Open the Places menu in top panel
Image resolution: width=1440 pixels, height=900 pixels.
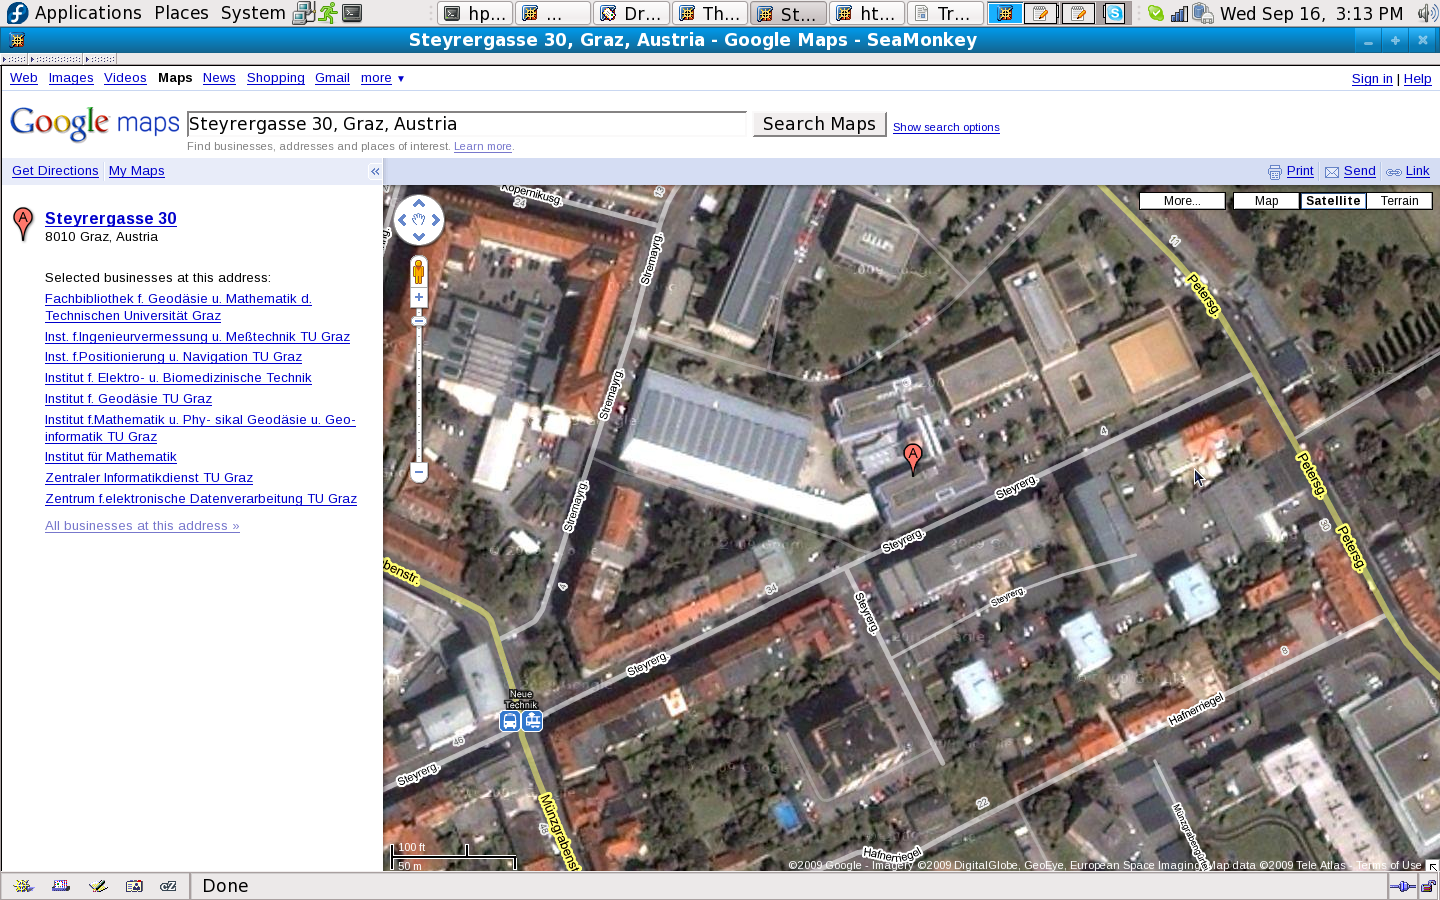tap(181, 13)
